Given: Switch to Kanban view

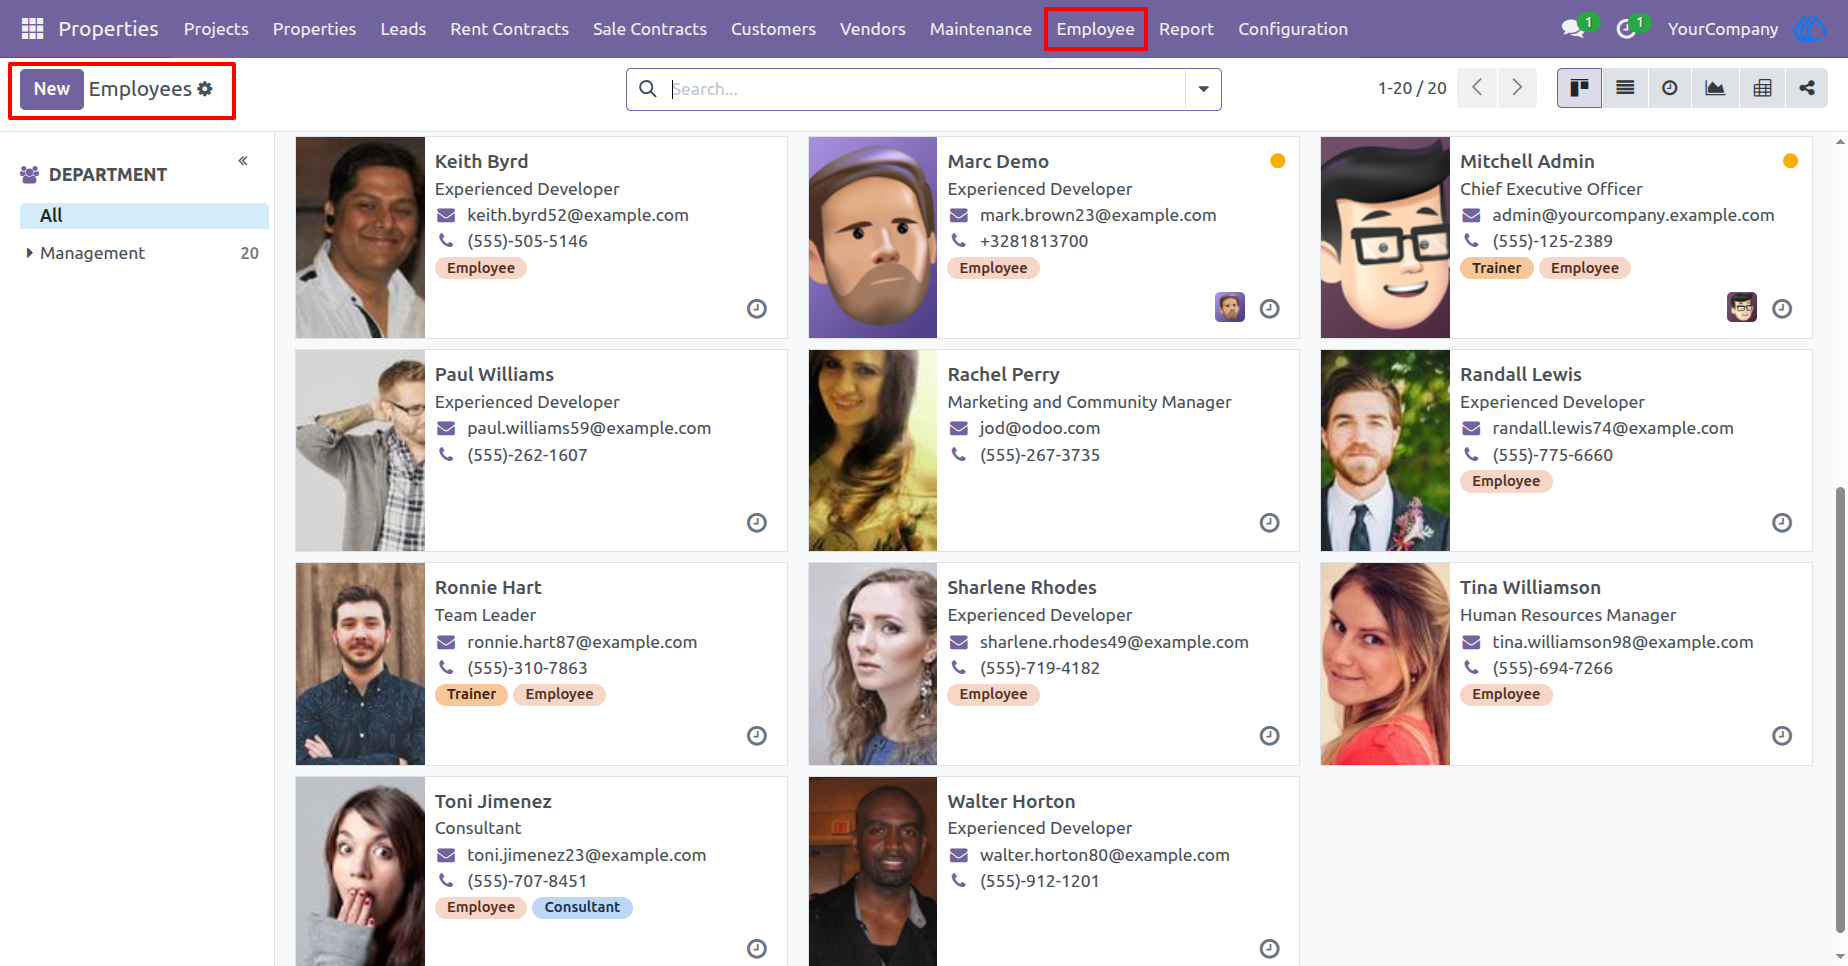Looking at the screenshot, I should [x=1579, y=88].
